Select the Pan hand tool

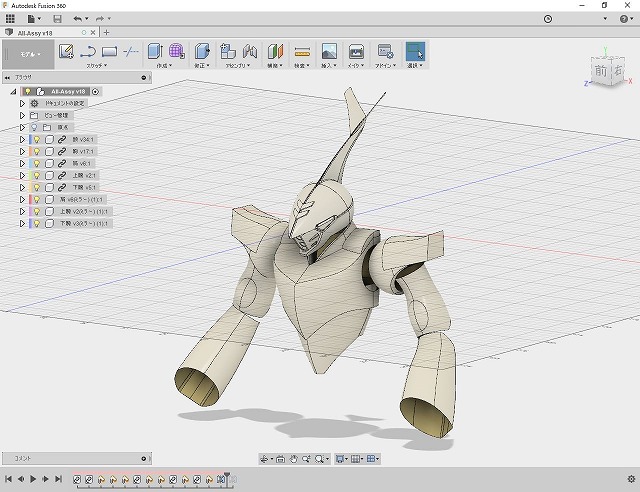click(x=293, y=459)
